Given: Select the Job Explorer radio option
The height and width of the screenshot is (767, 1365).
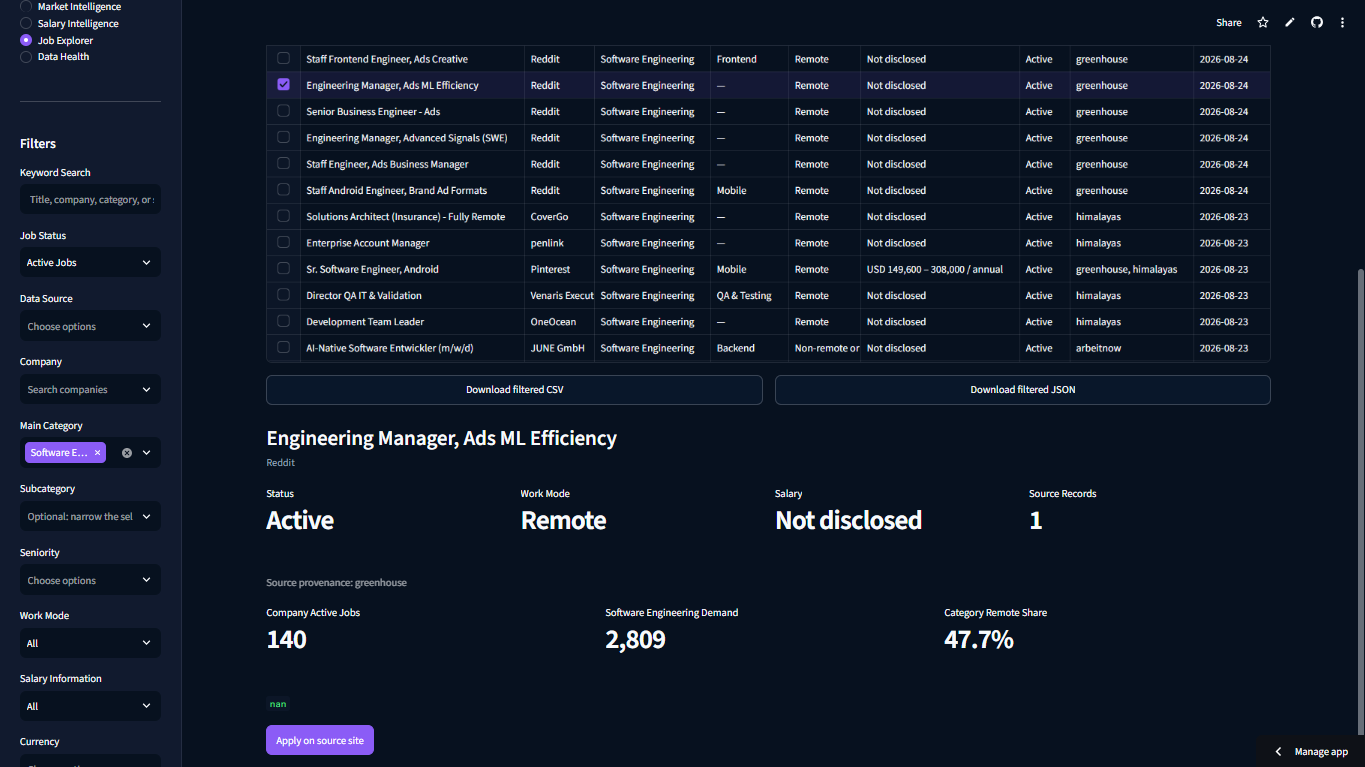Looking at the screenshot, I should click(26, 40).
